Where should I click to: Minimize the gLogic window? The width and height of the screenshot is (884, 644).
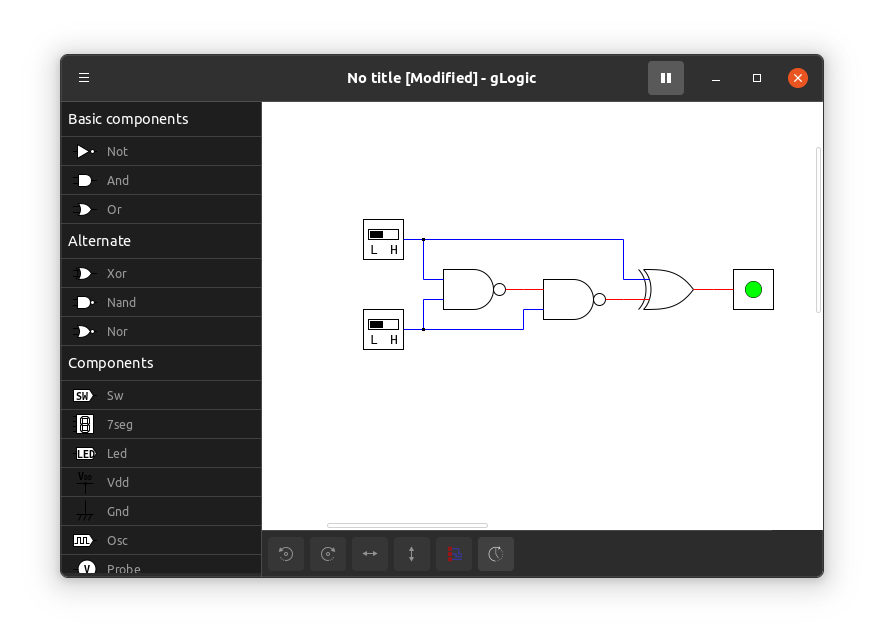pos(716,78)
